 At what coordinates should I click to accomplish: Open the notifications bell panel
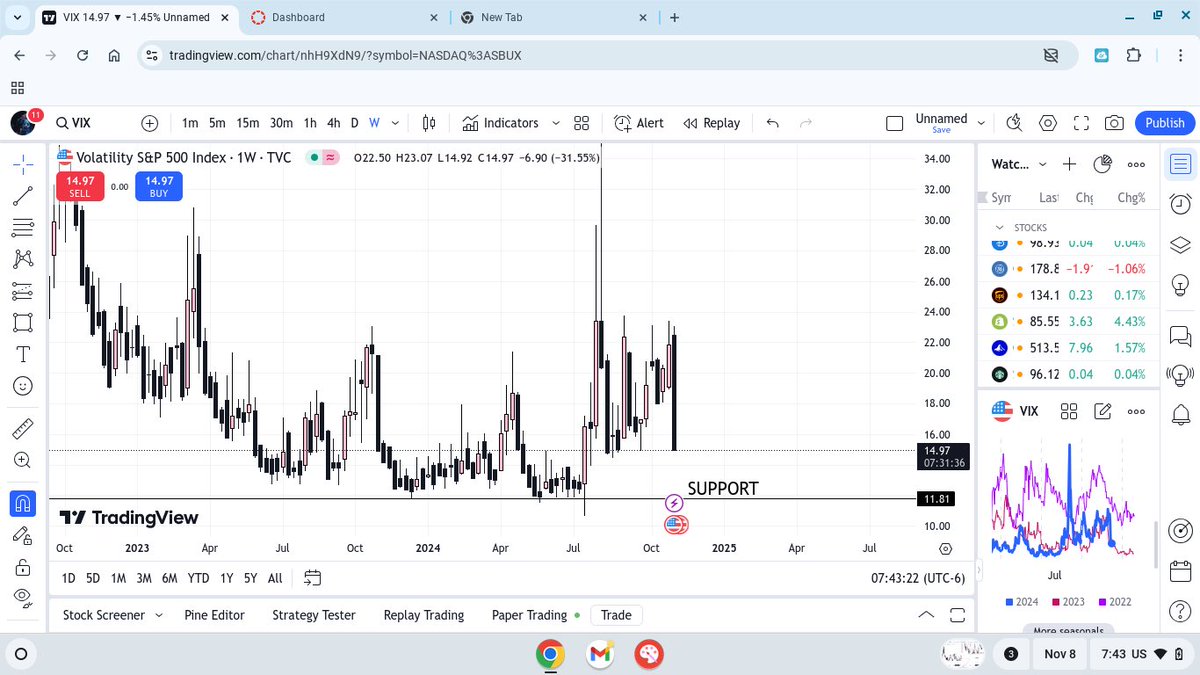click(1180, 413)
